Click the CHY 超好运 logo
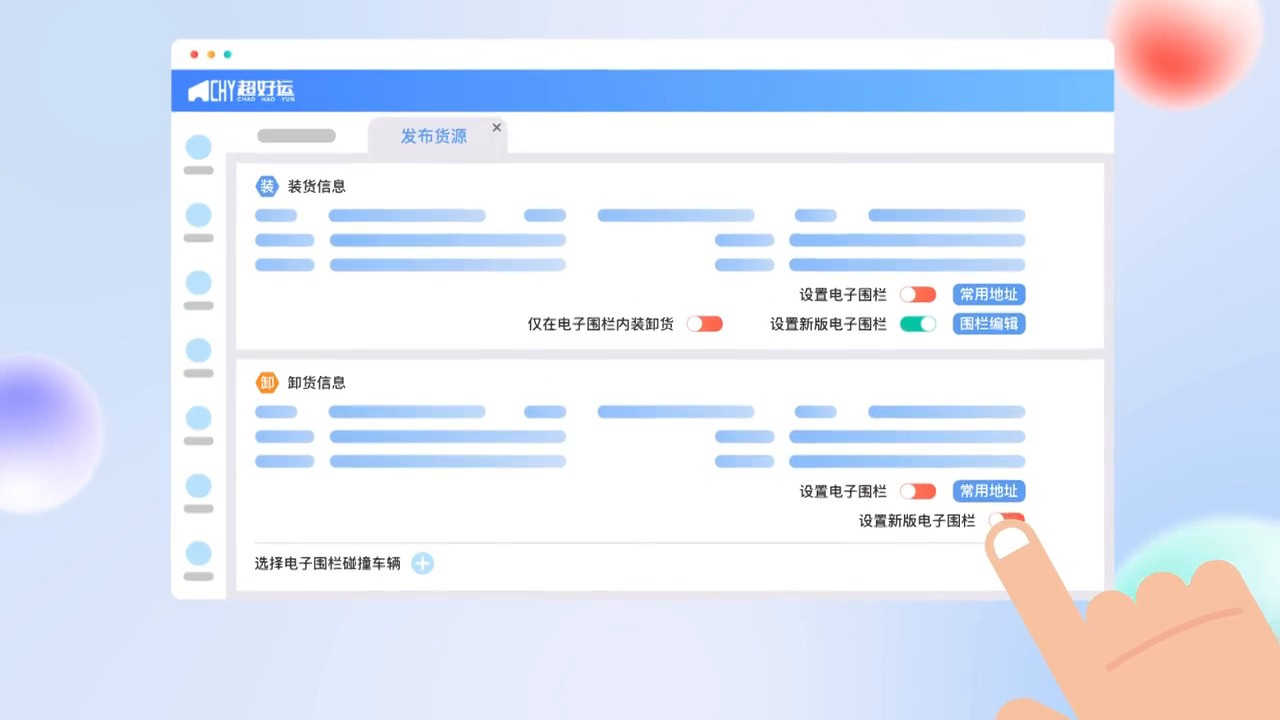This screenshot has width=1280, height=720. pos(241,91)
